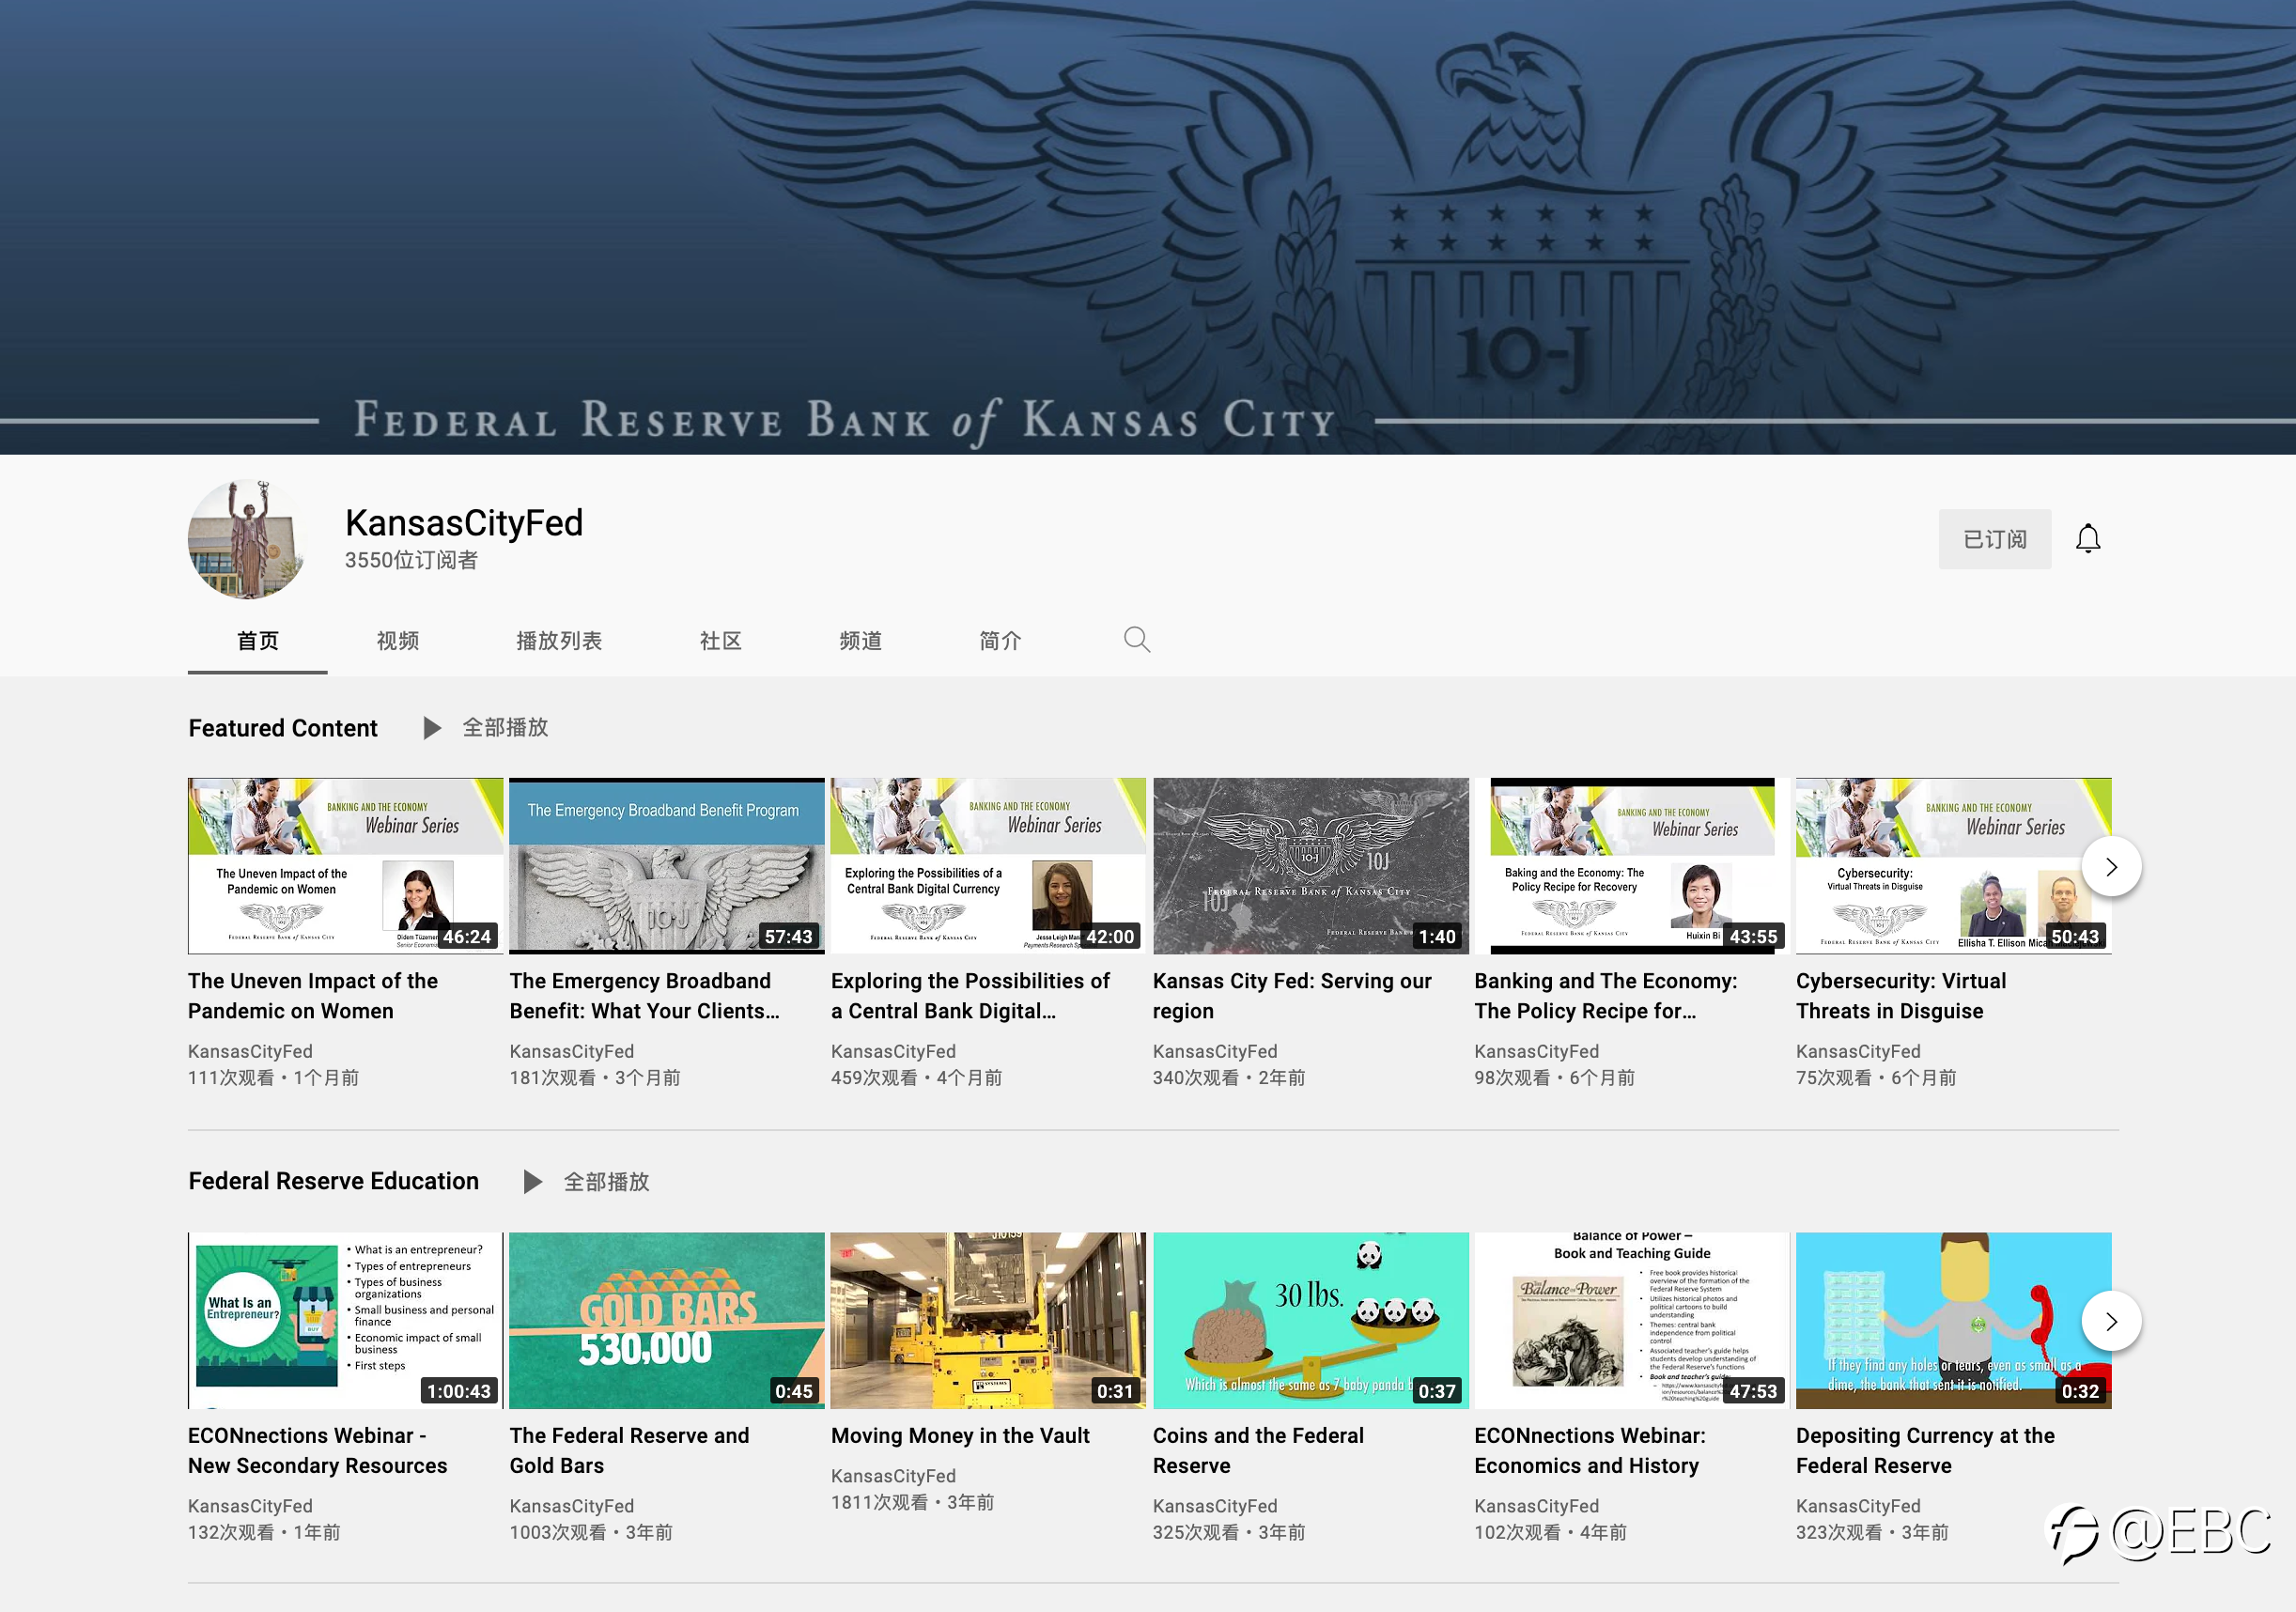Screen dimensions: 2296x1612
Task: Click the title The Emergency Broadband Benefit
Action: [644, 996]
